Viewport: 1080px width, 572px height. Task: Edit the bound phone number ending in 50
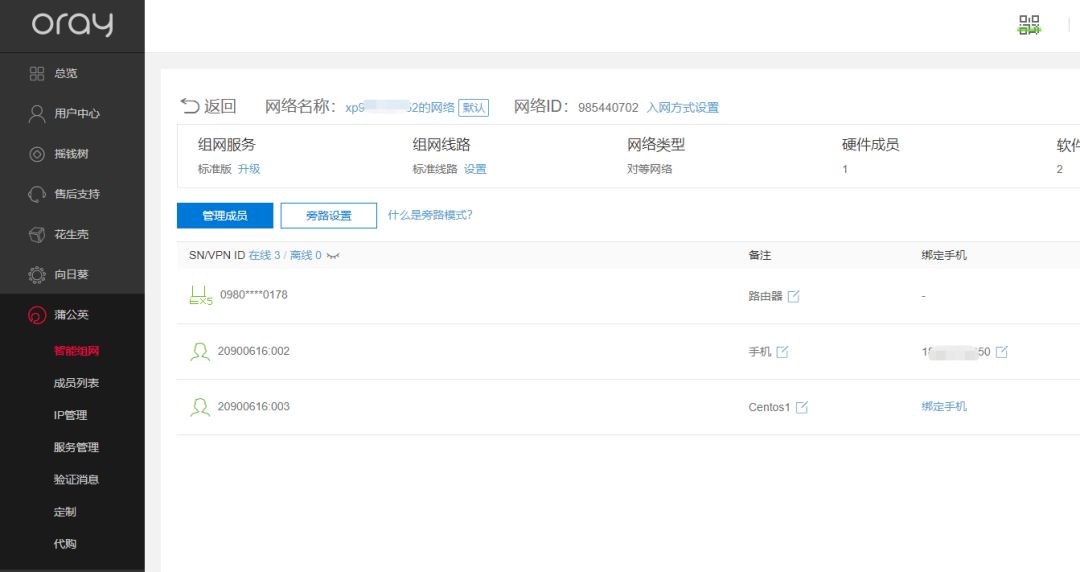[1001, 352]
